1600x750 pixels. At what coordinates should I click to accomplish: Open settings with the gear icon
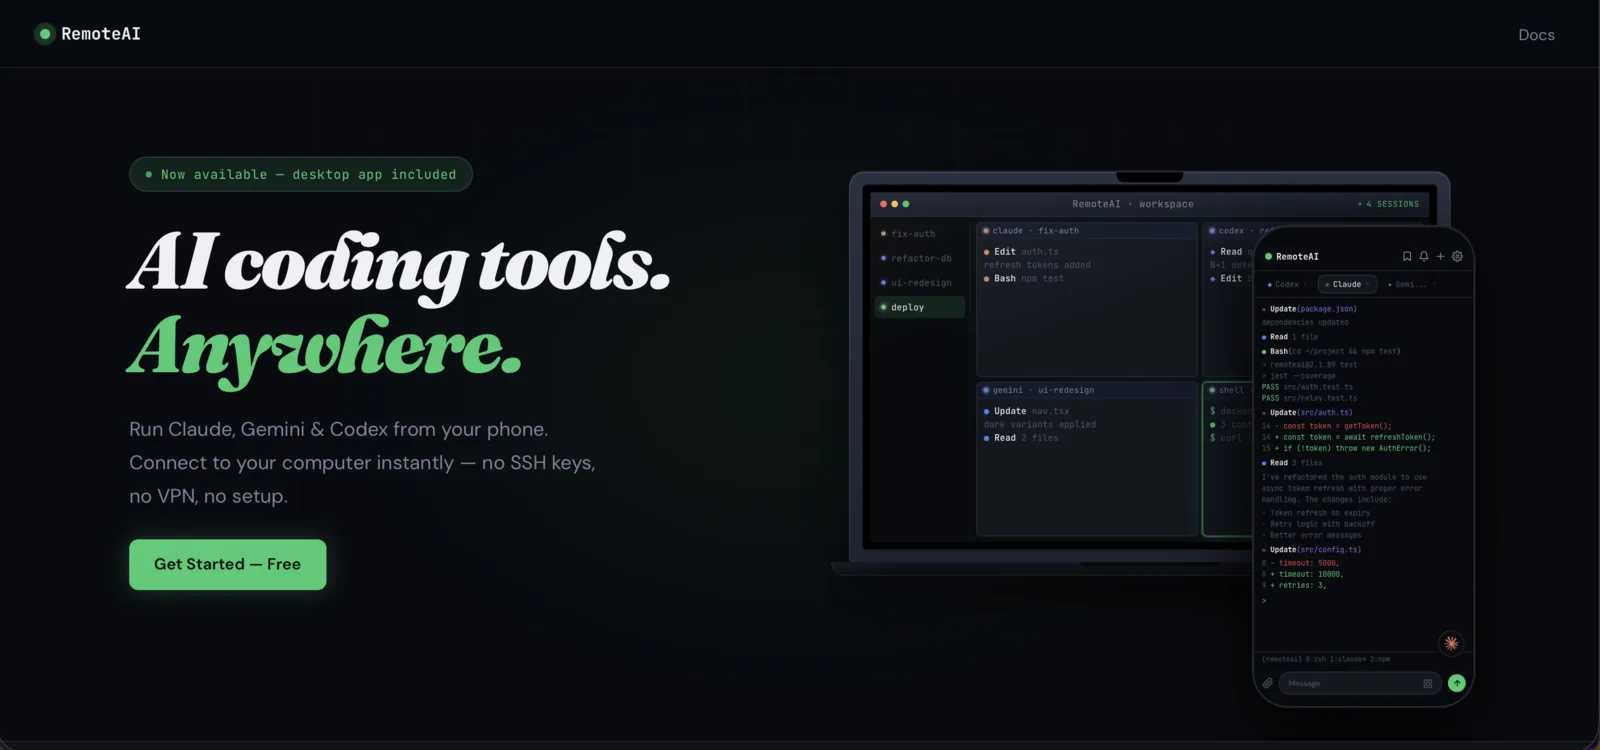point(1457,257)
